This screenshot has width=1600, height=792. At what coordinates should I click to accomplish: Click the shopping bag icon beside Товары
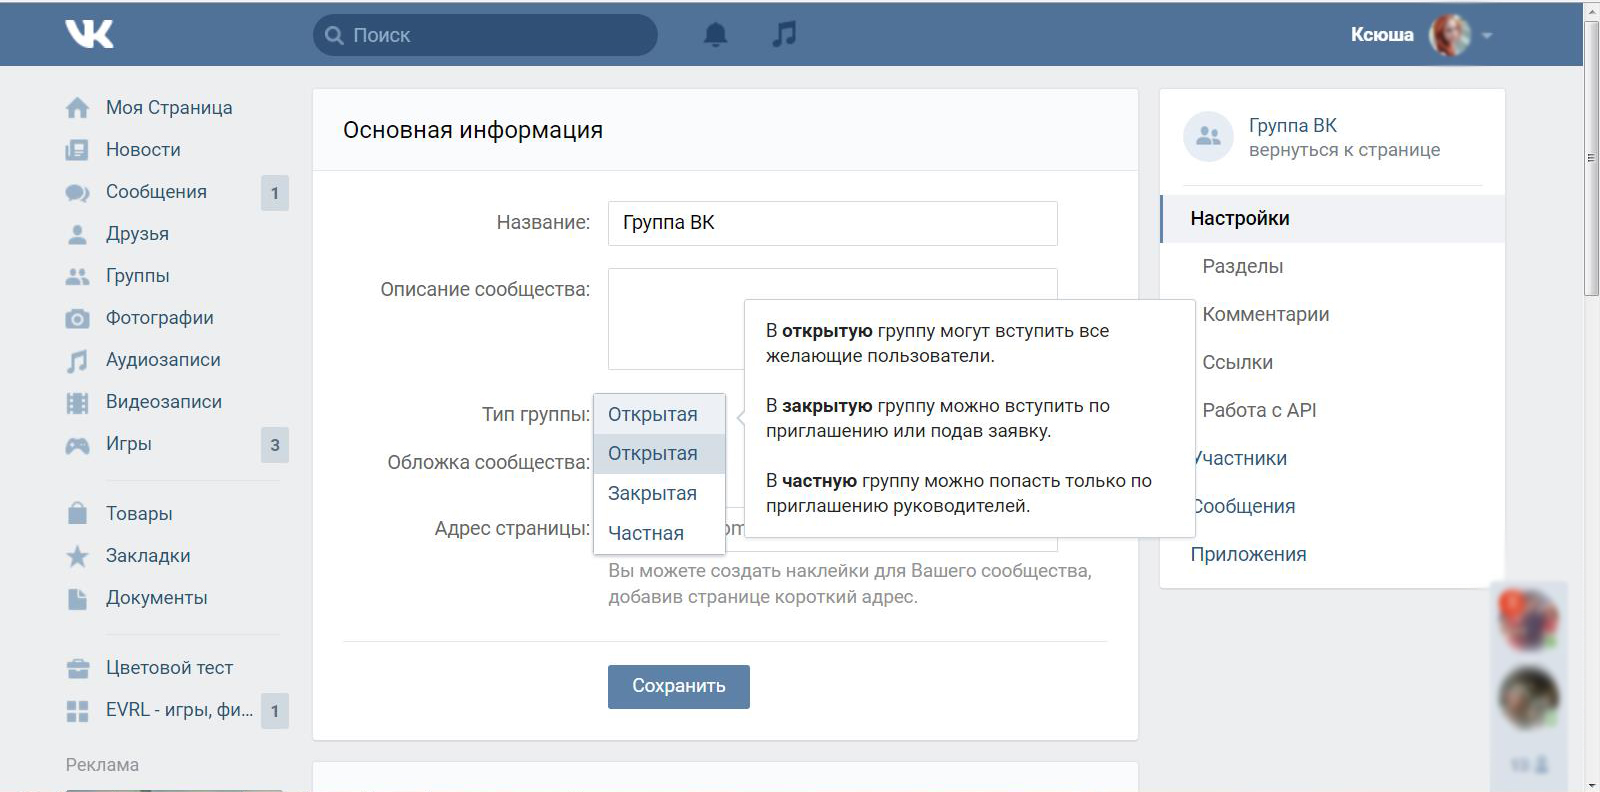77,513
